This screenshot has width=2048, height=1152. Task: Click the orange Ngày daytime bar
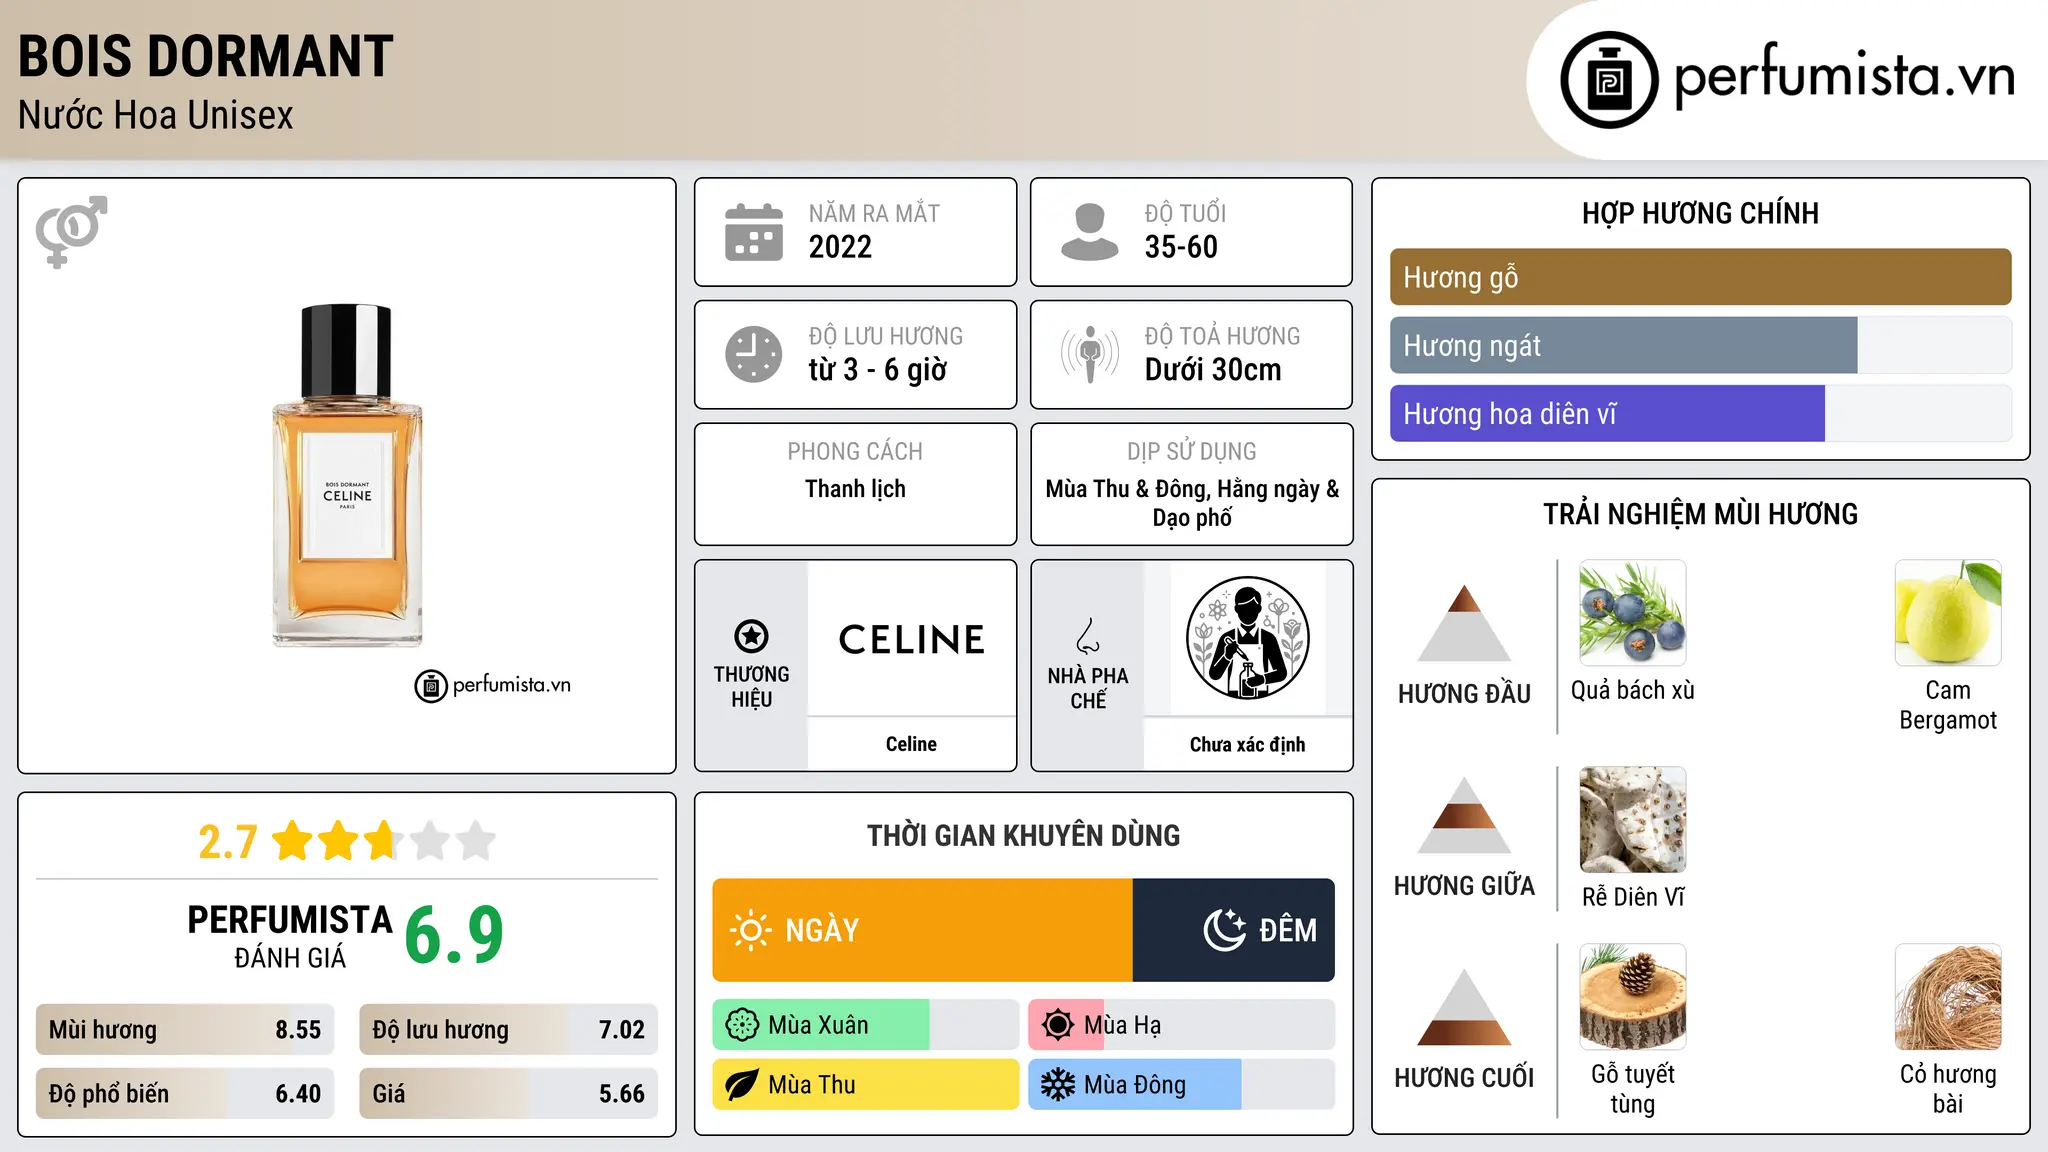922,930
